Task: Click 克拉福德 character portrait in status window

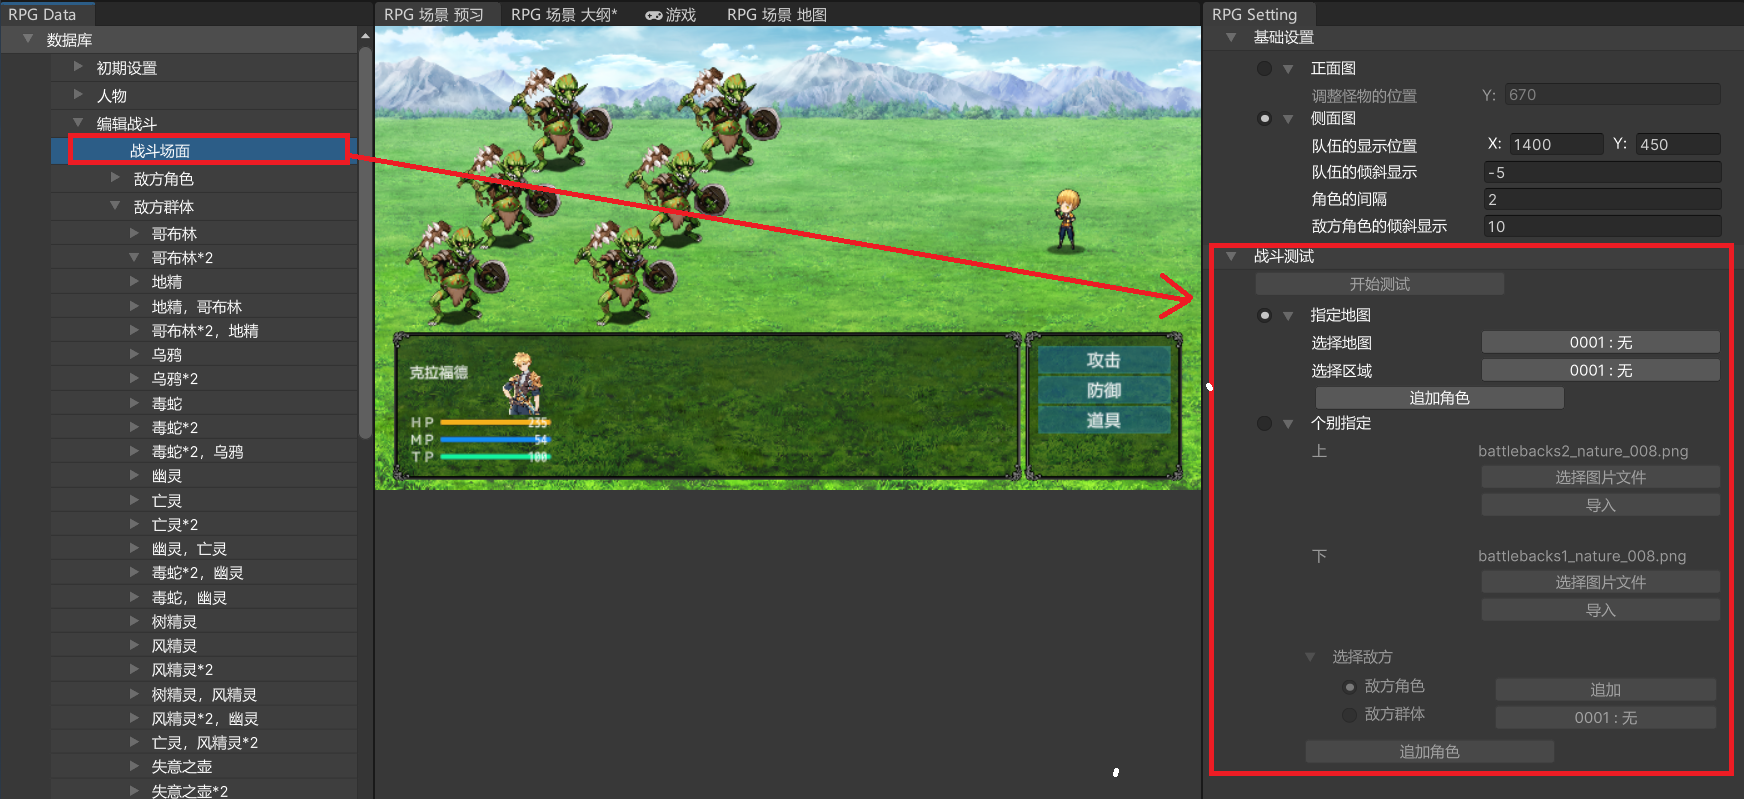Action: click(x=521, y=383)
